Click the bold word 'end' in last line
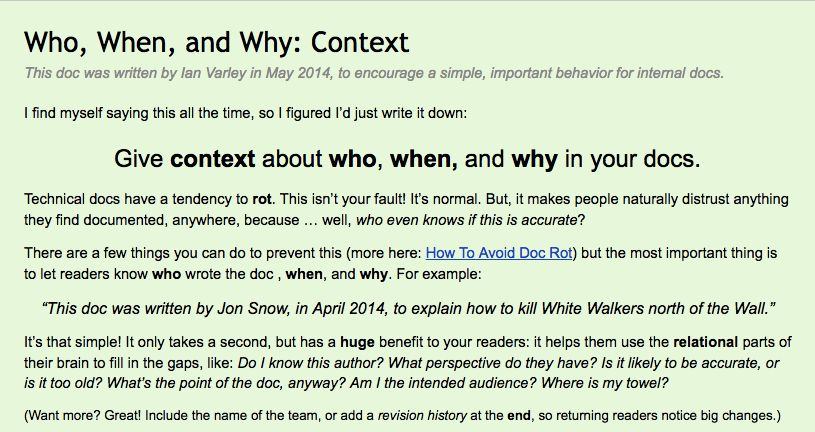Screen dimensions: 815x432 pos(519,416)
